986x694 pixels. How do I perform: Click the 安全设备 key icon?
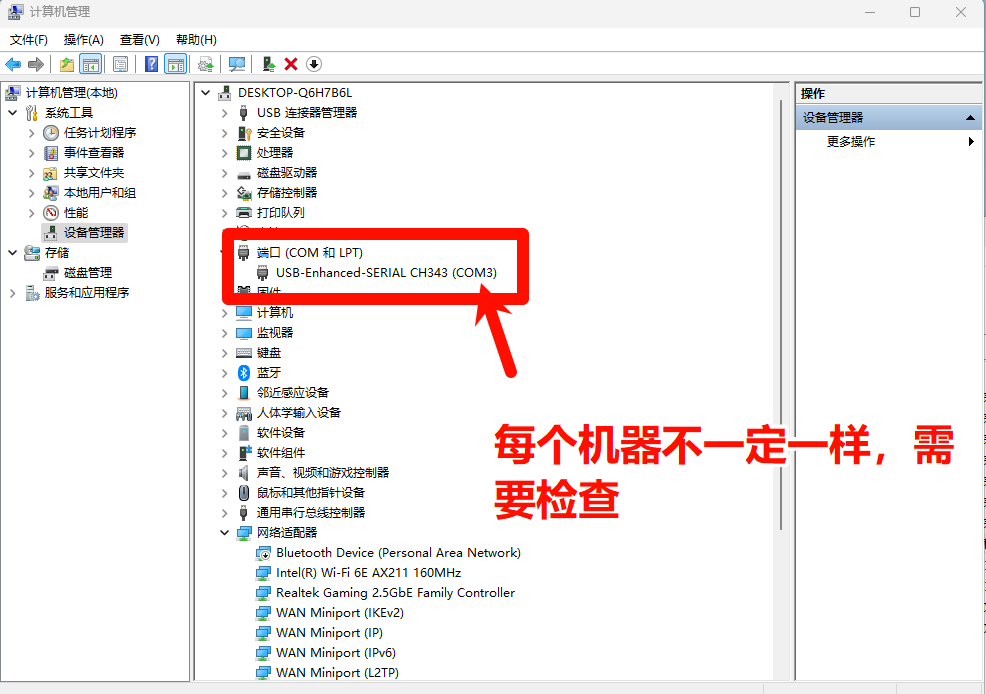point(244,133)
